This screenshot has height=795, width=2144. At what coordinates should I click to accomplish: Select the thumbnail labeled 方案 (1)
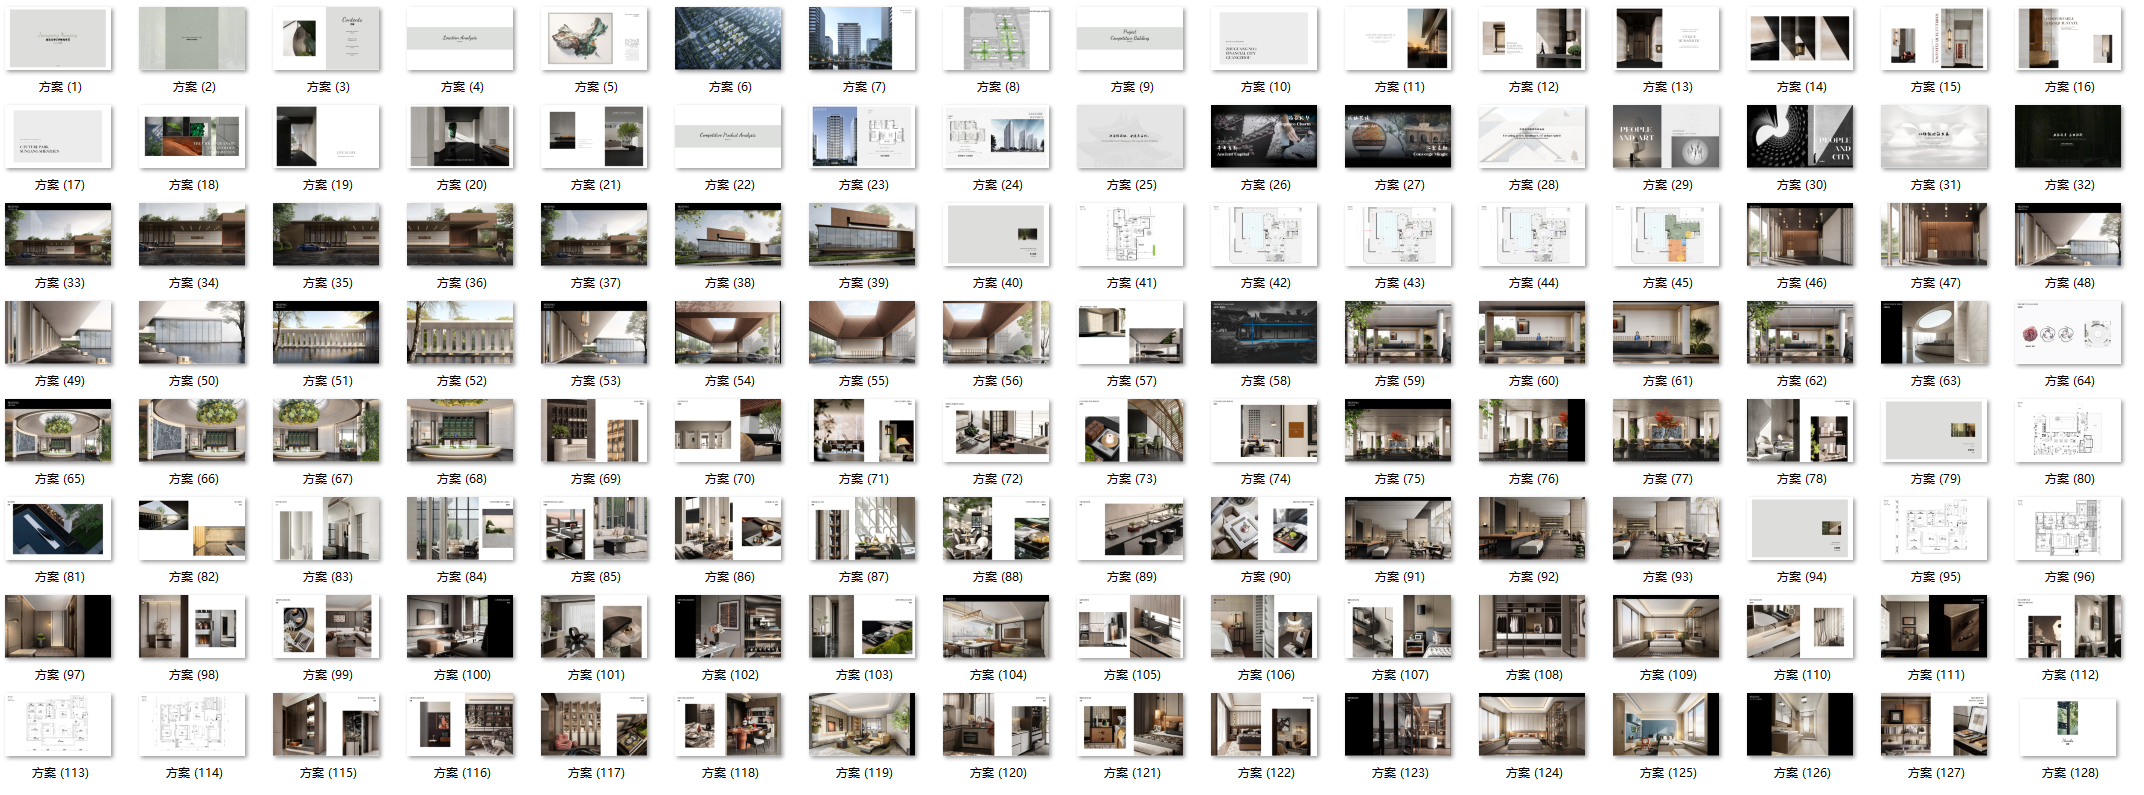(59, 39)
